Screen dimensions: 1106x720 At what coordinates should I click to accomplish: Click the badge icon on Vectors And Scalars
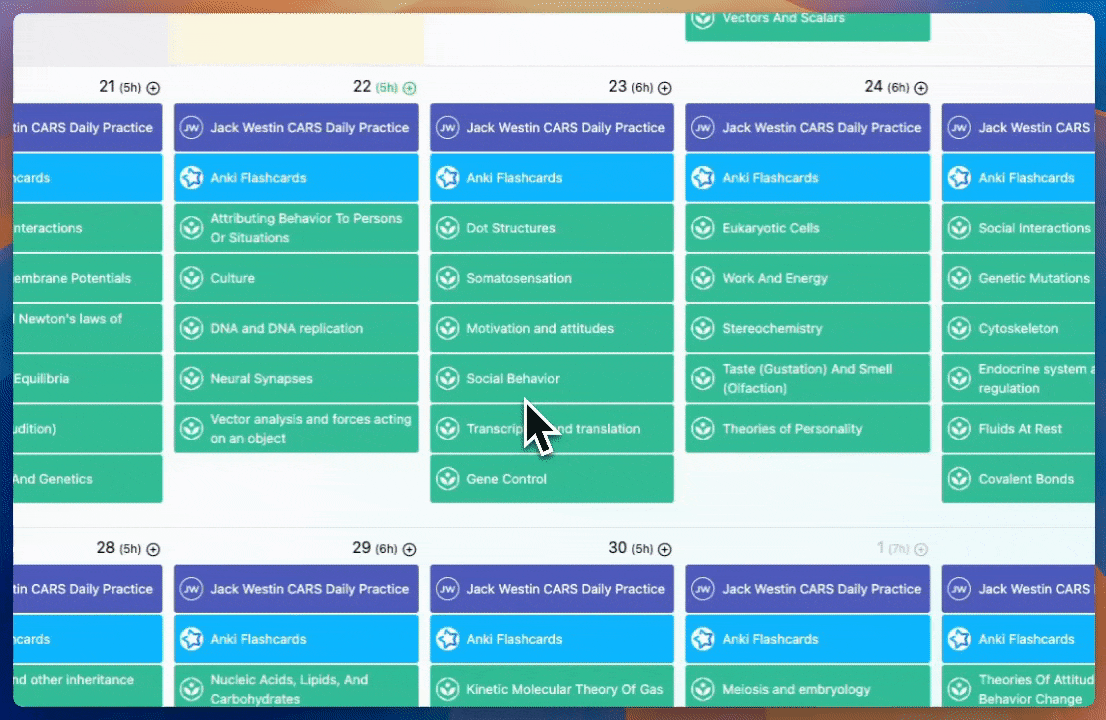coord(703,18)
